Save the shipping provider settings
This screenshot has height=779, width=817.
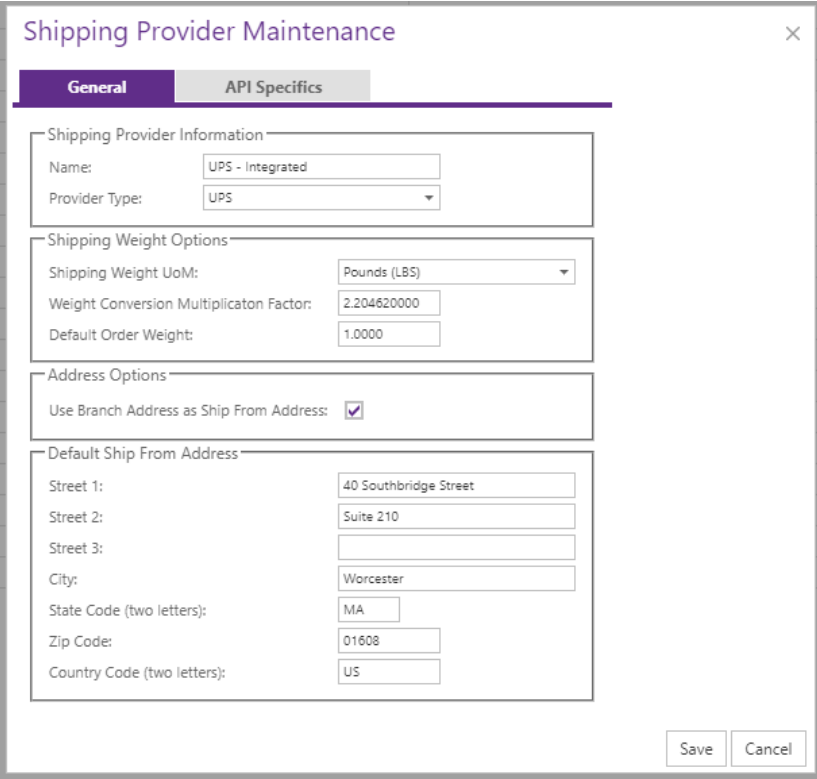point(696,749)
